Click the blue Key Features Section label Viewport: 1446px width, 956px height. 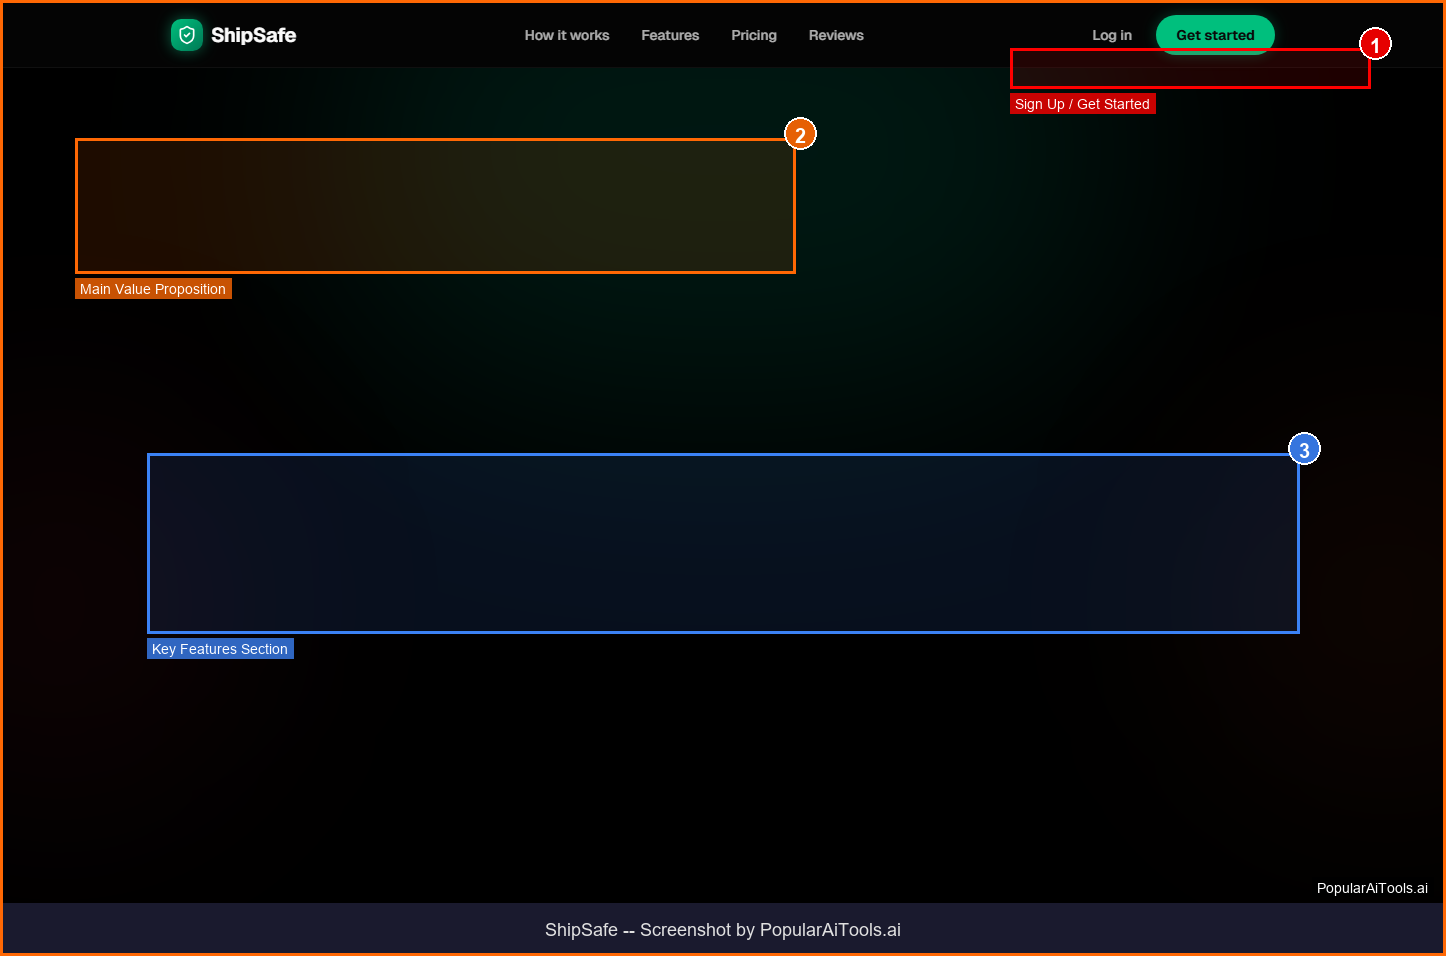[x=220, y=649]
